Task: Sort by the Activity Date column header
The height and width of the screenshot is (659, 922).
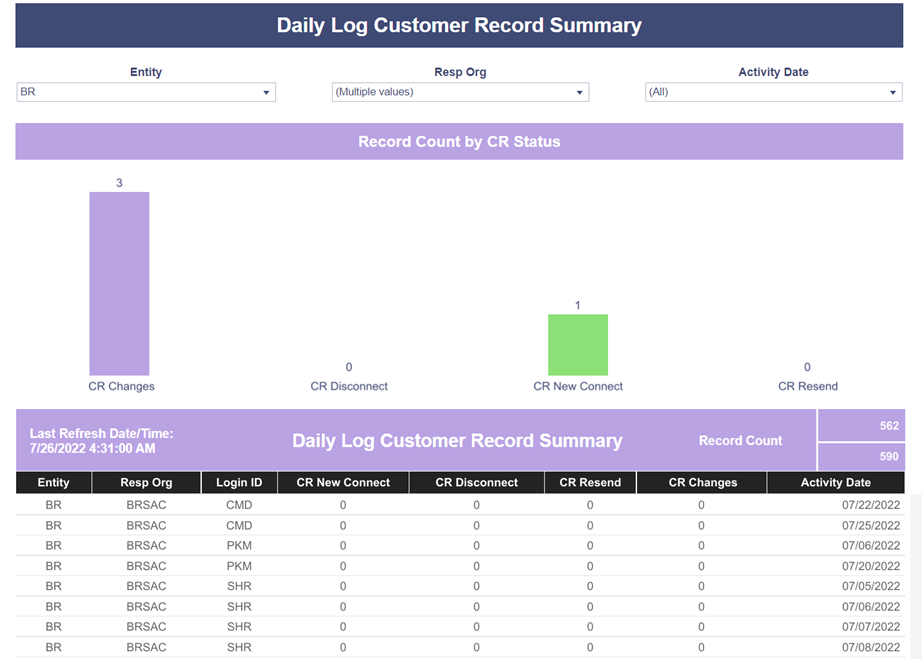Action: [x=836, y=482]
